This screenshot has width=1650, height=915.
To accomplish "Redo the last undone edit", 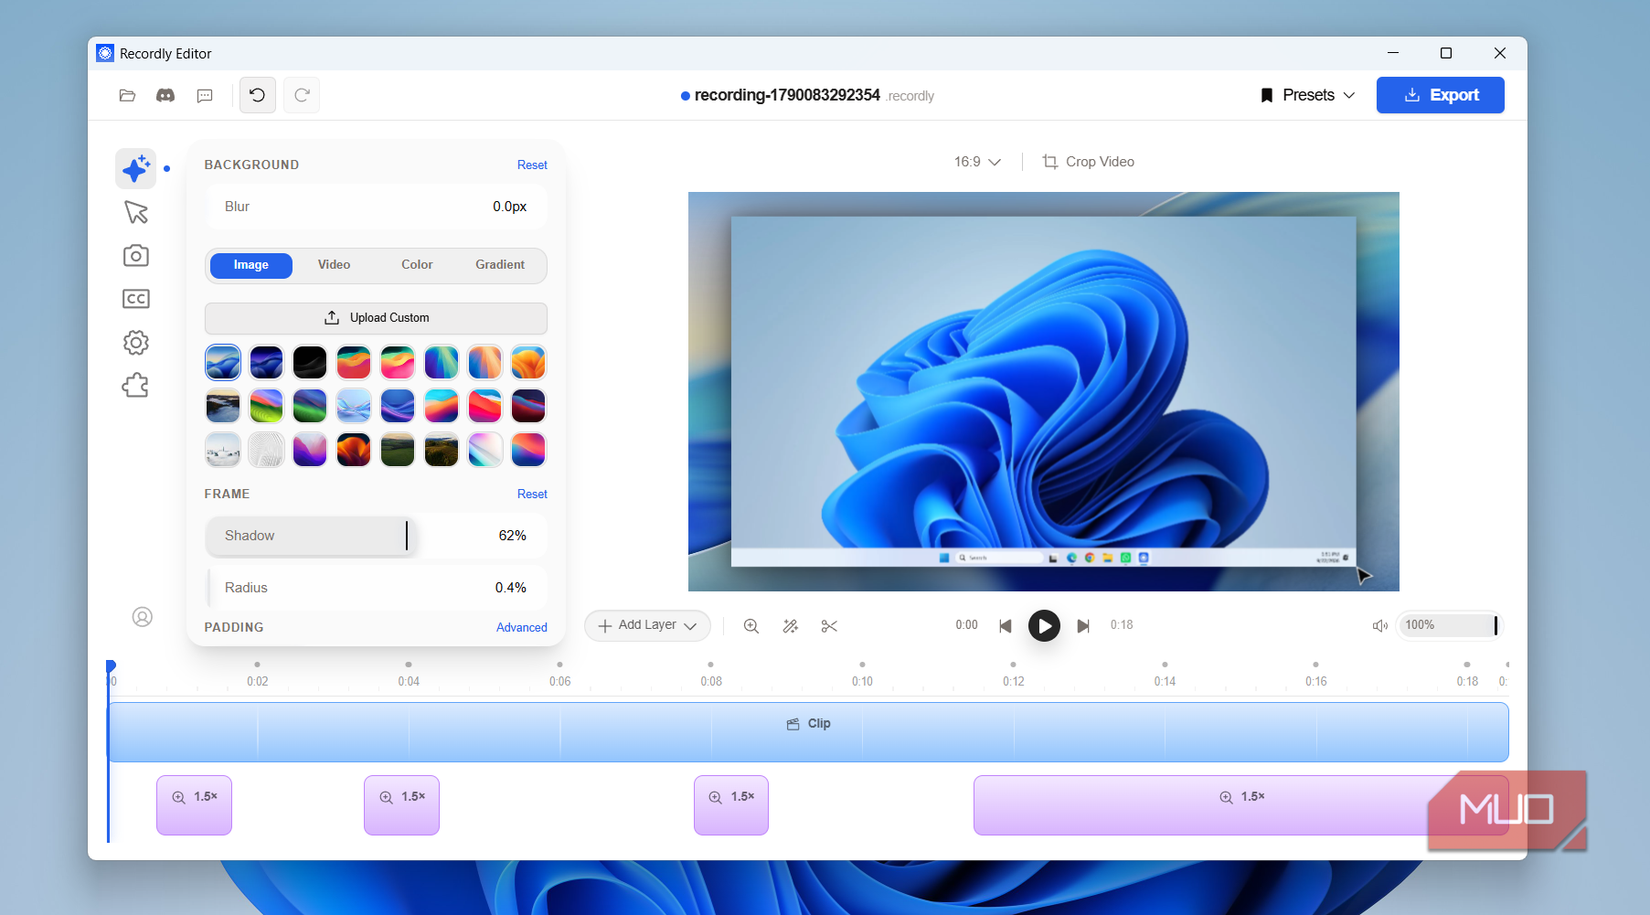I will tap(302, 95).
